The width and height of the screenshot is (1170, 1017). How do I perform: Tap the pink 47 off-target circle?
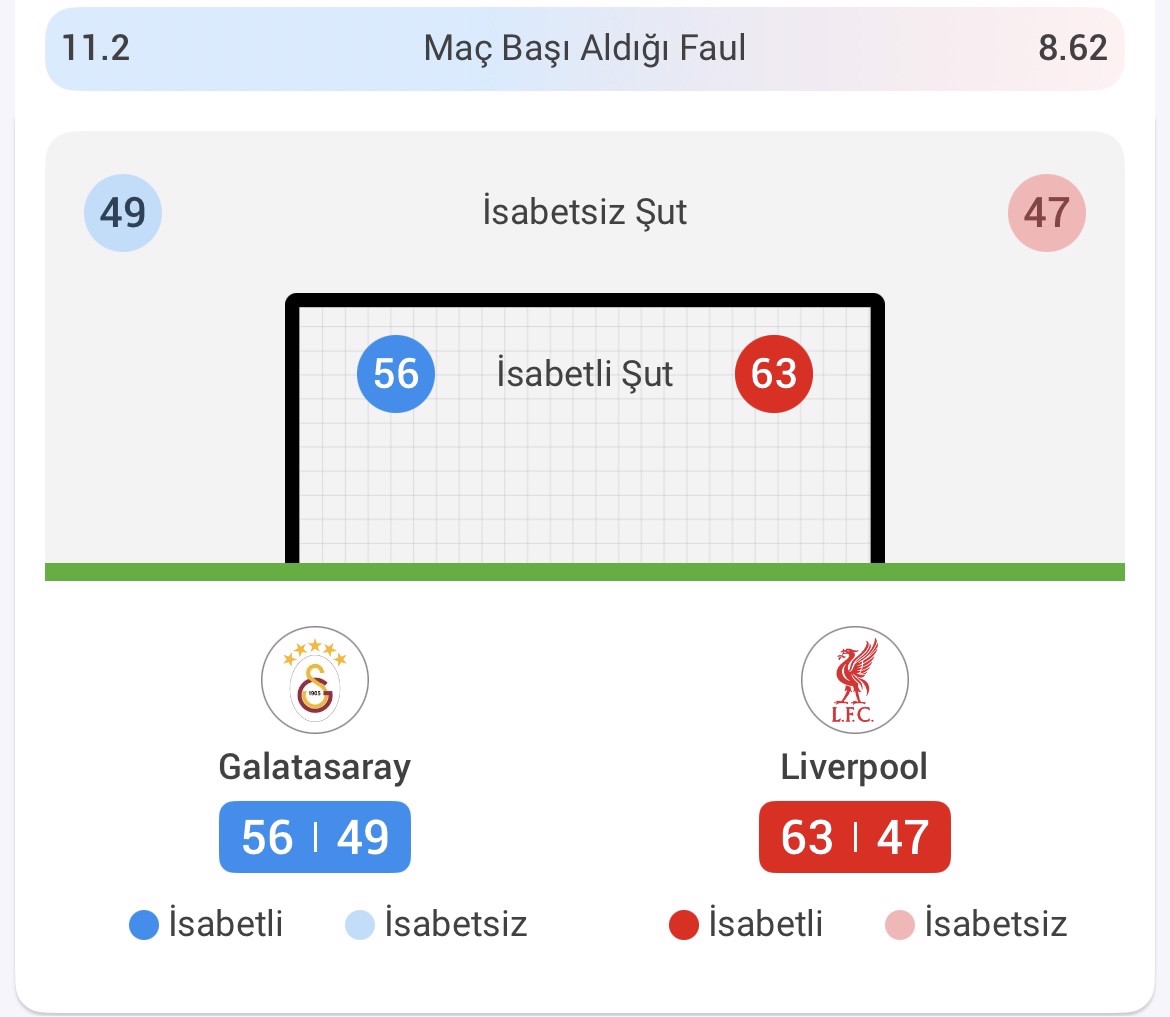click(x=1047, y=212)
